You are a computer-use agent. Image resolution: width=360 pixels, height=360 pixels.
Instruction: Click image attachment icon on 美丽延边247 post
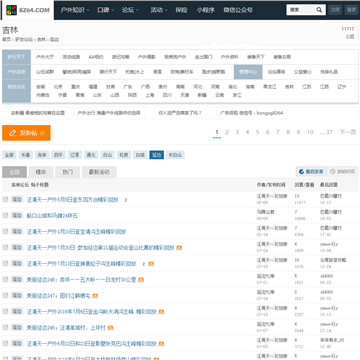point(95,296)
